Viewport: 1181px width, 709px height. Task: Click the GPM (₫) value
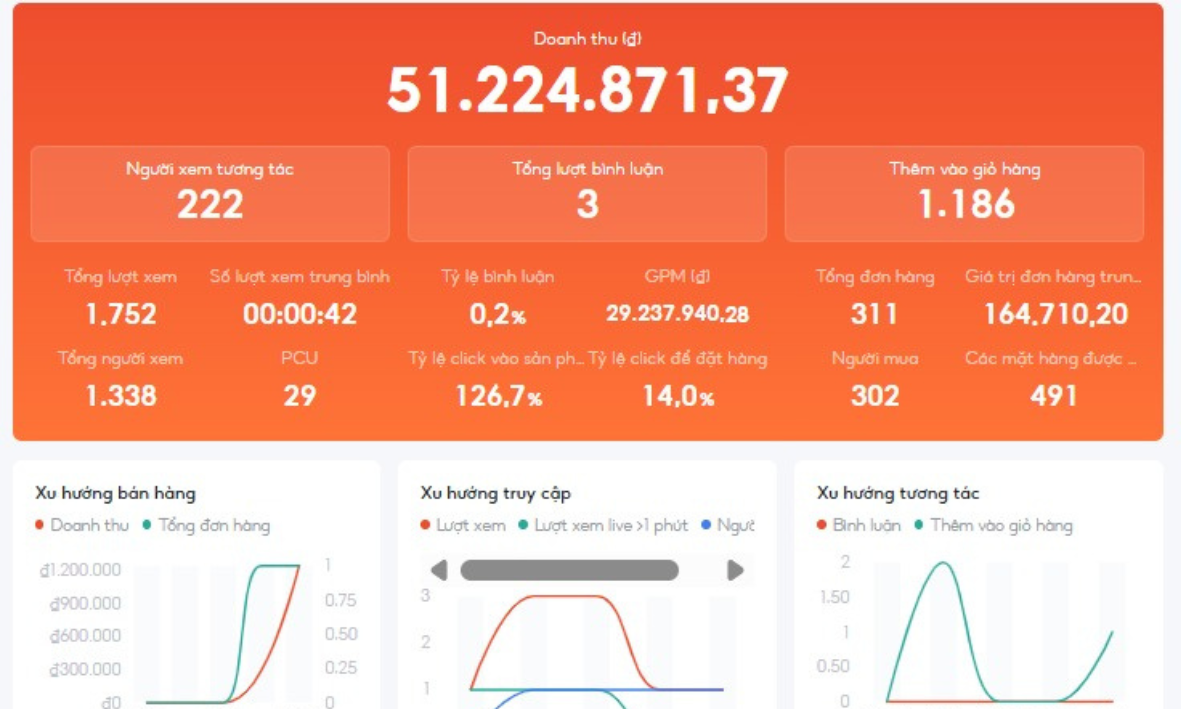click(x=677, y=314)
